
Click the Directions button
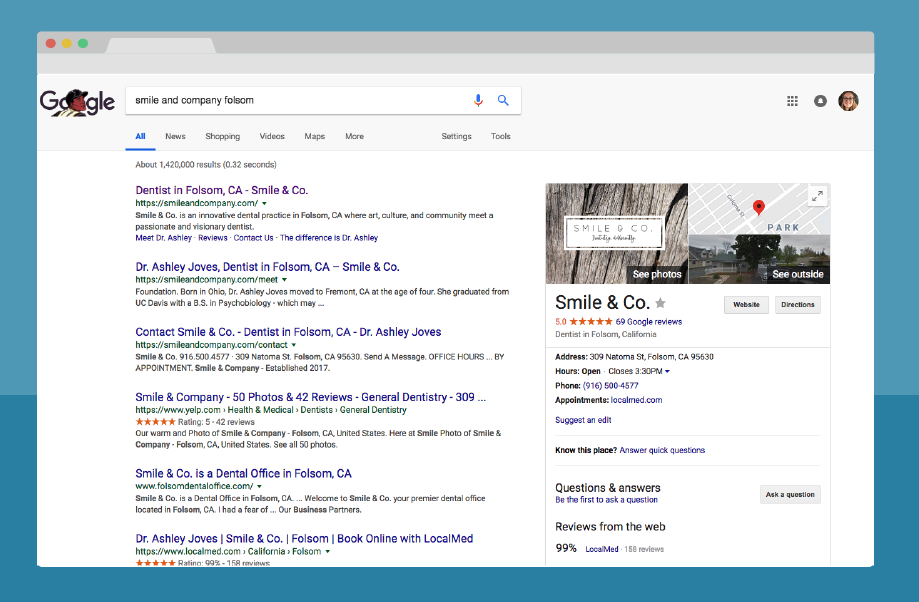click(x=798, y=305)
